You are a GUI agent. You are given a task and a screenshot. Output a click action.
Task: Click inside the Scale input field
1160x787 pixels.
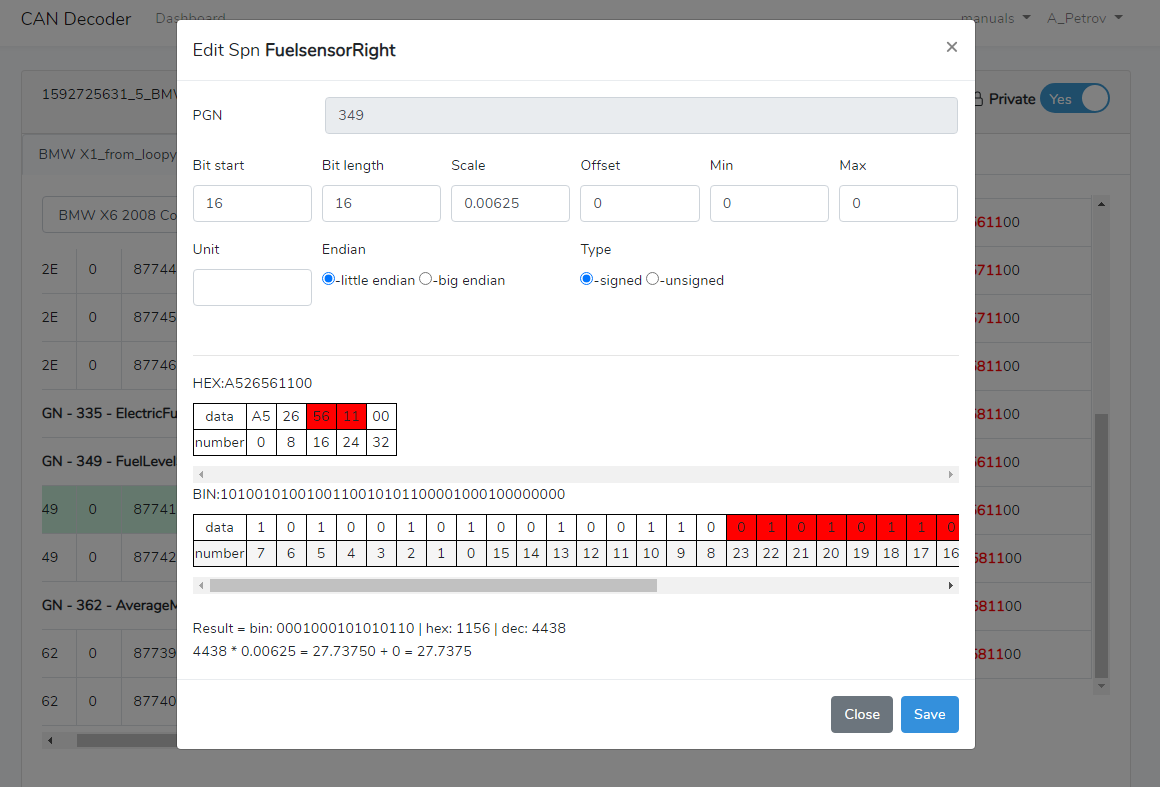(x=510, y=203)
